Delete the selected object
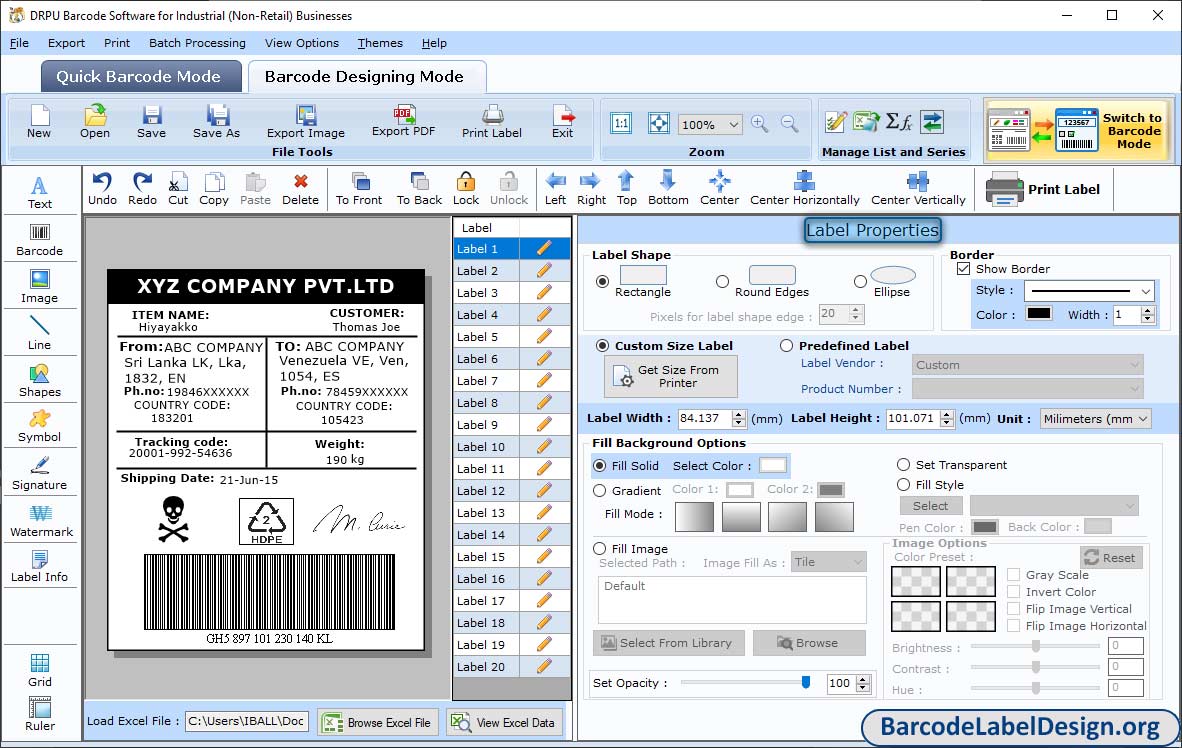Viewport: 1182px width, 748px height. pos(300,189)
